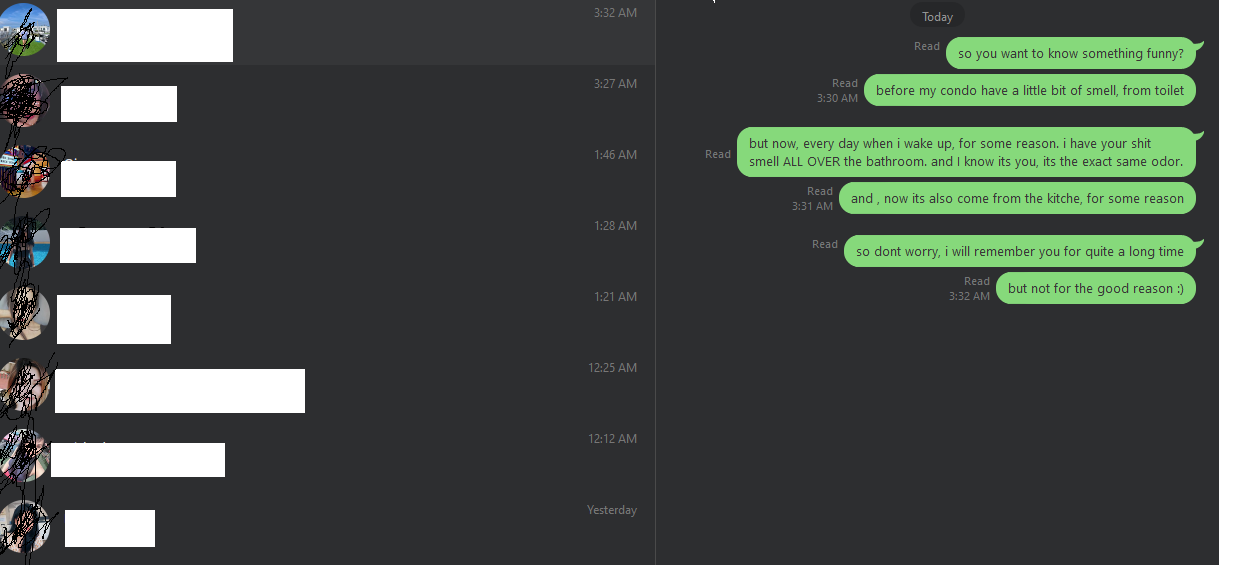Open the chat from 12:25 AM

(x=327, y=386)
